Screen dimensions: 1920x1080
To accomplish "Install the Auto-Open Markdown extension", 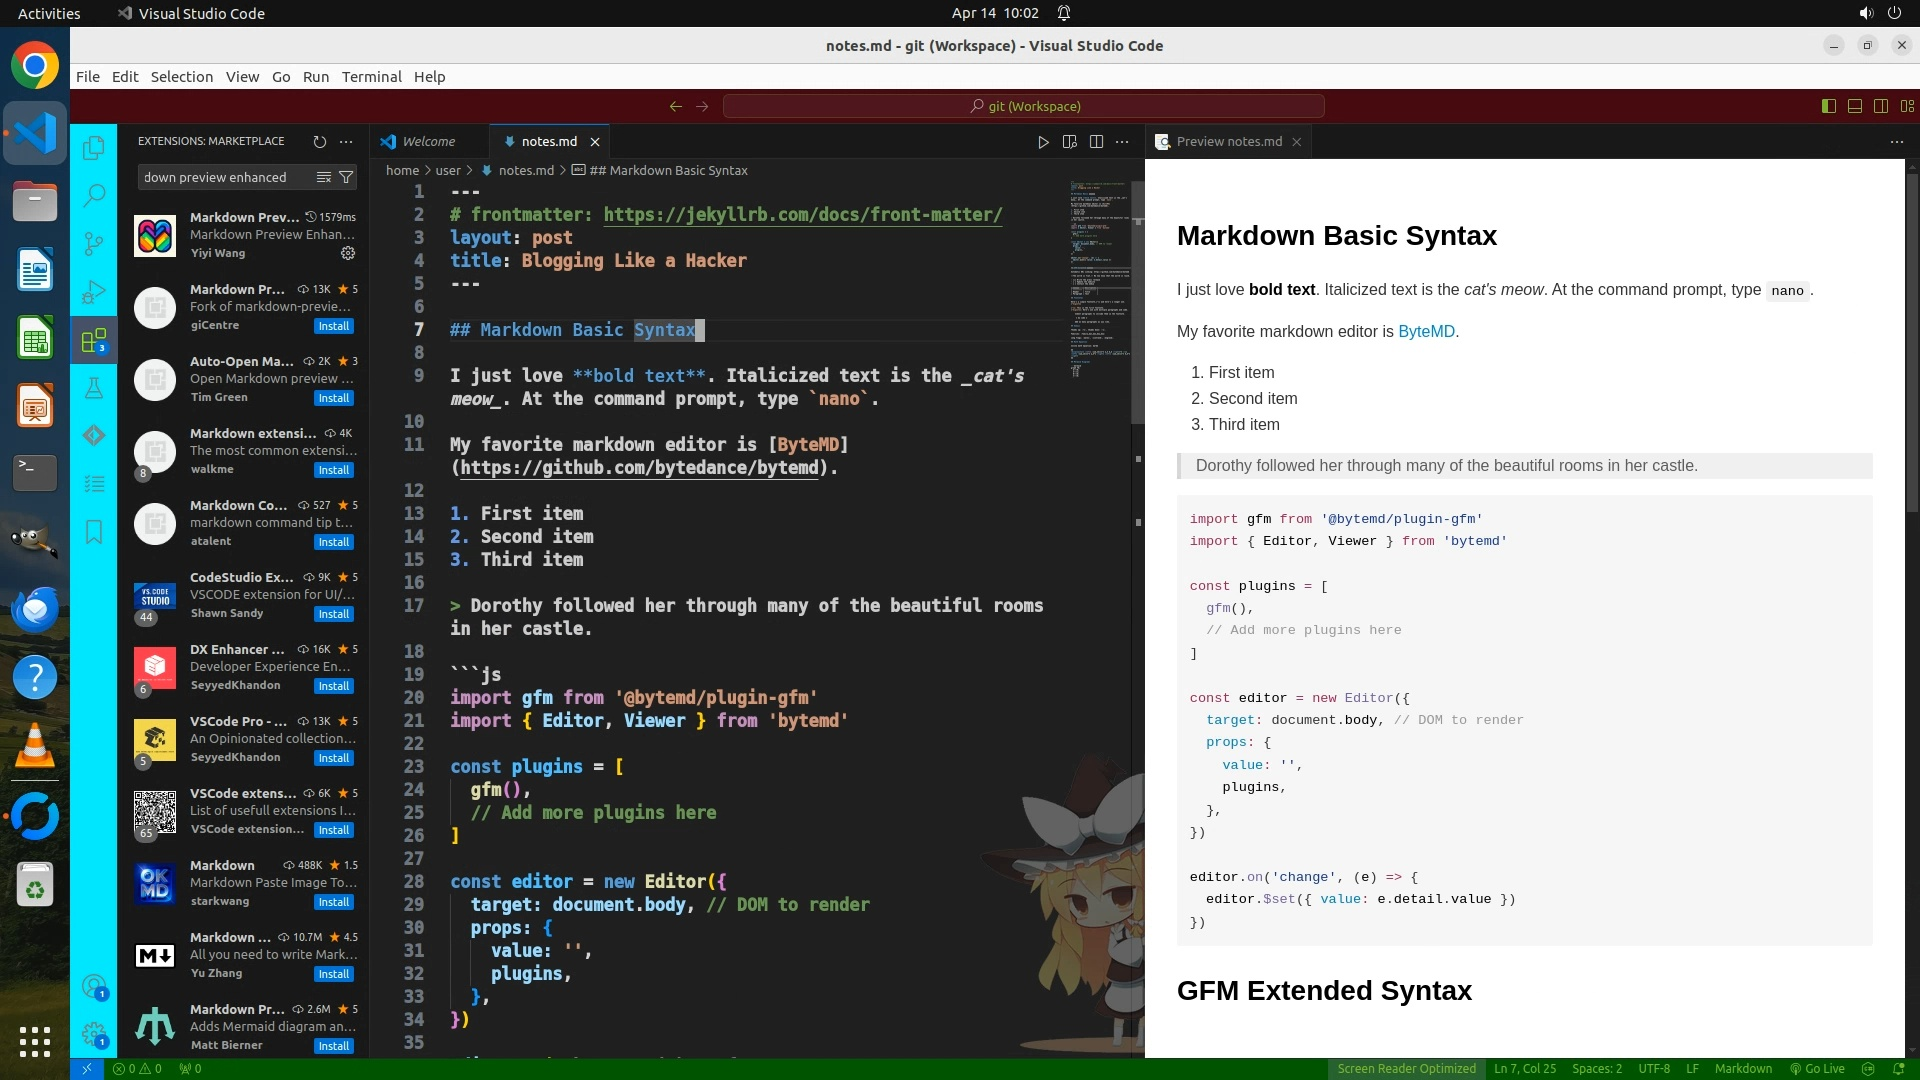I will click(x=333, y=398).
